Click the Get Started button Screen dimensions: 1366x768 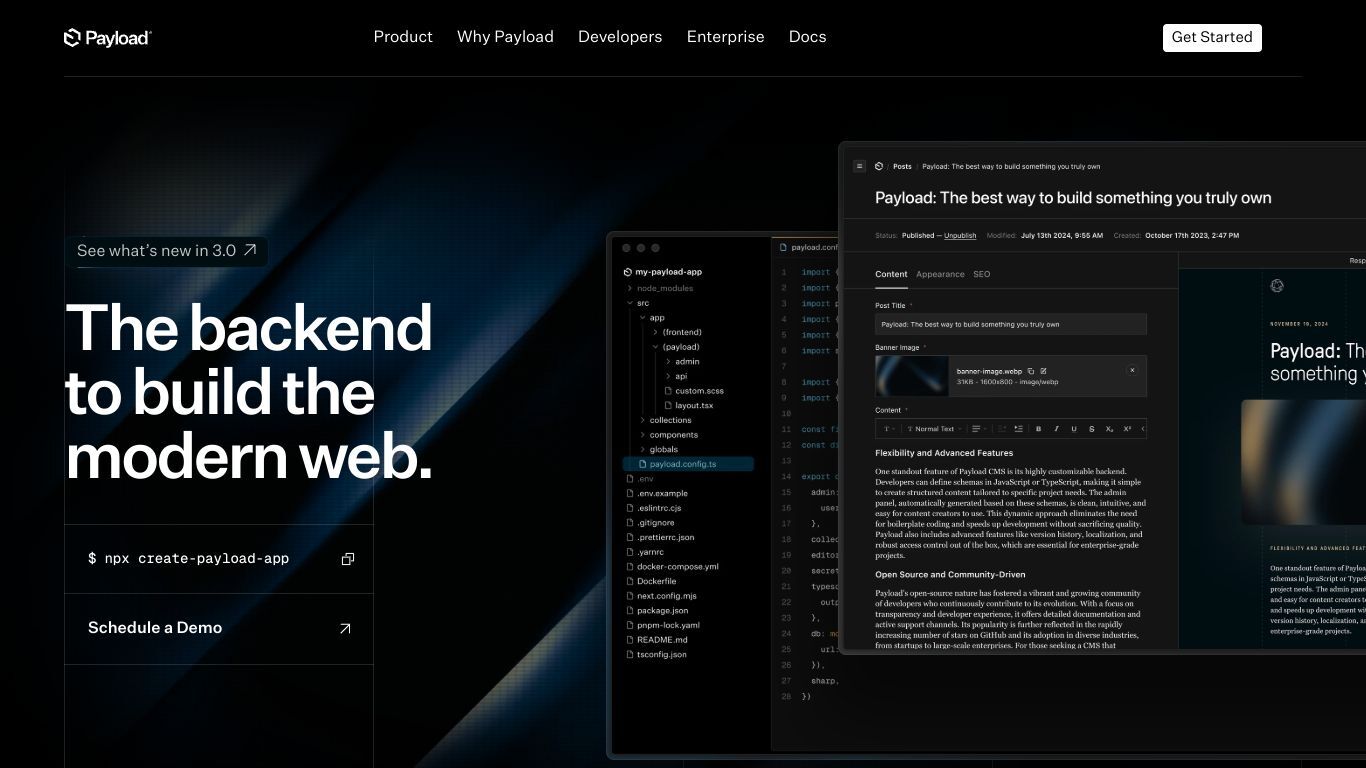[x=1212, y=37]
